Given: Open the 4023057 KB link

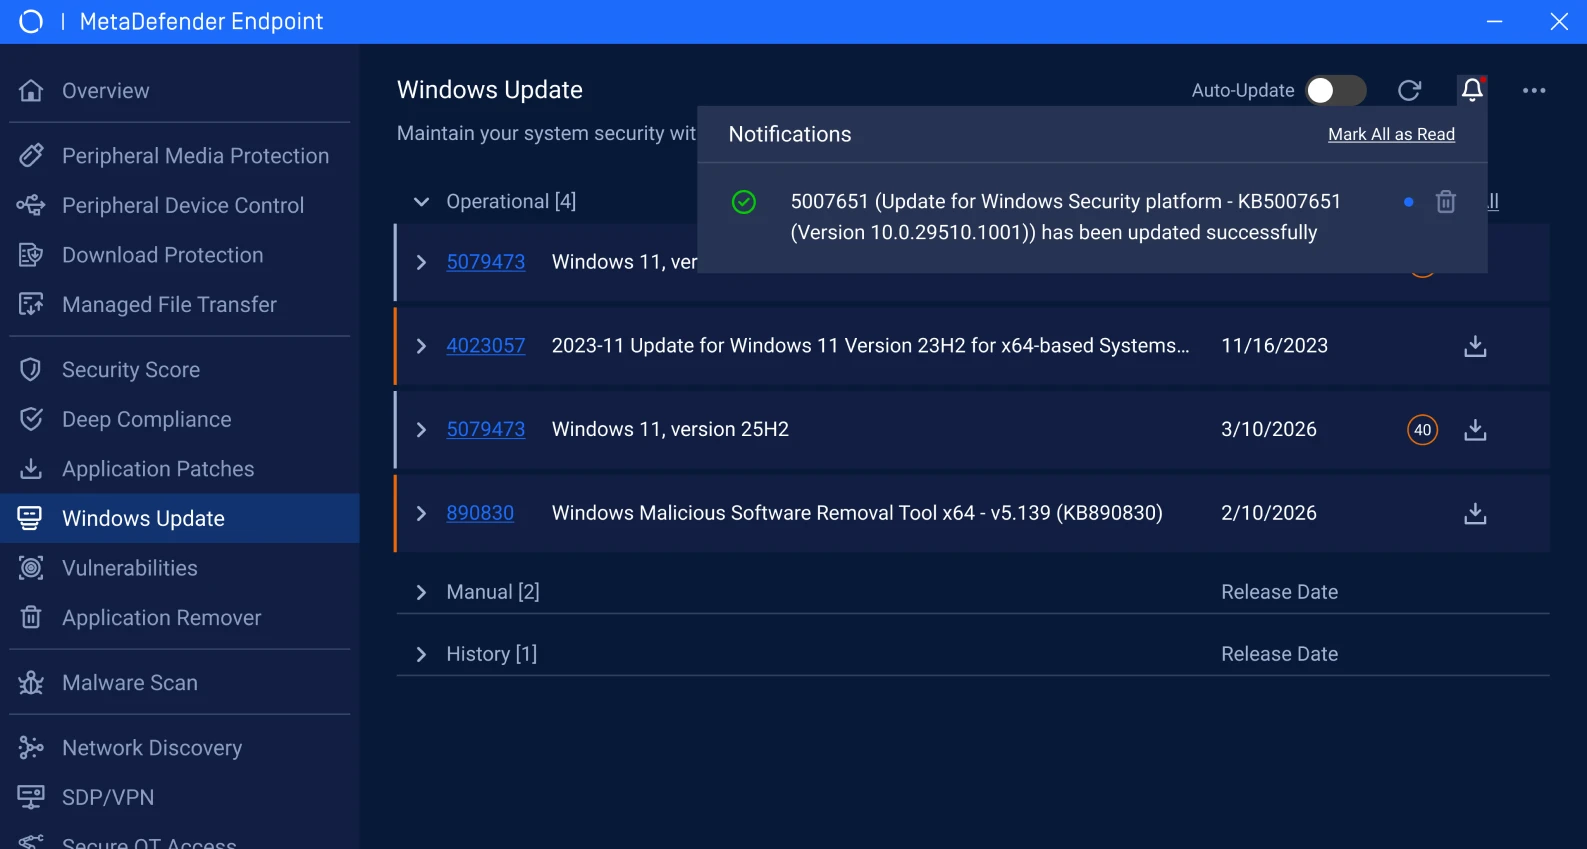Looking at the screenshot, I should click(485, 346).
